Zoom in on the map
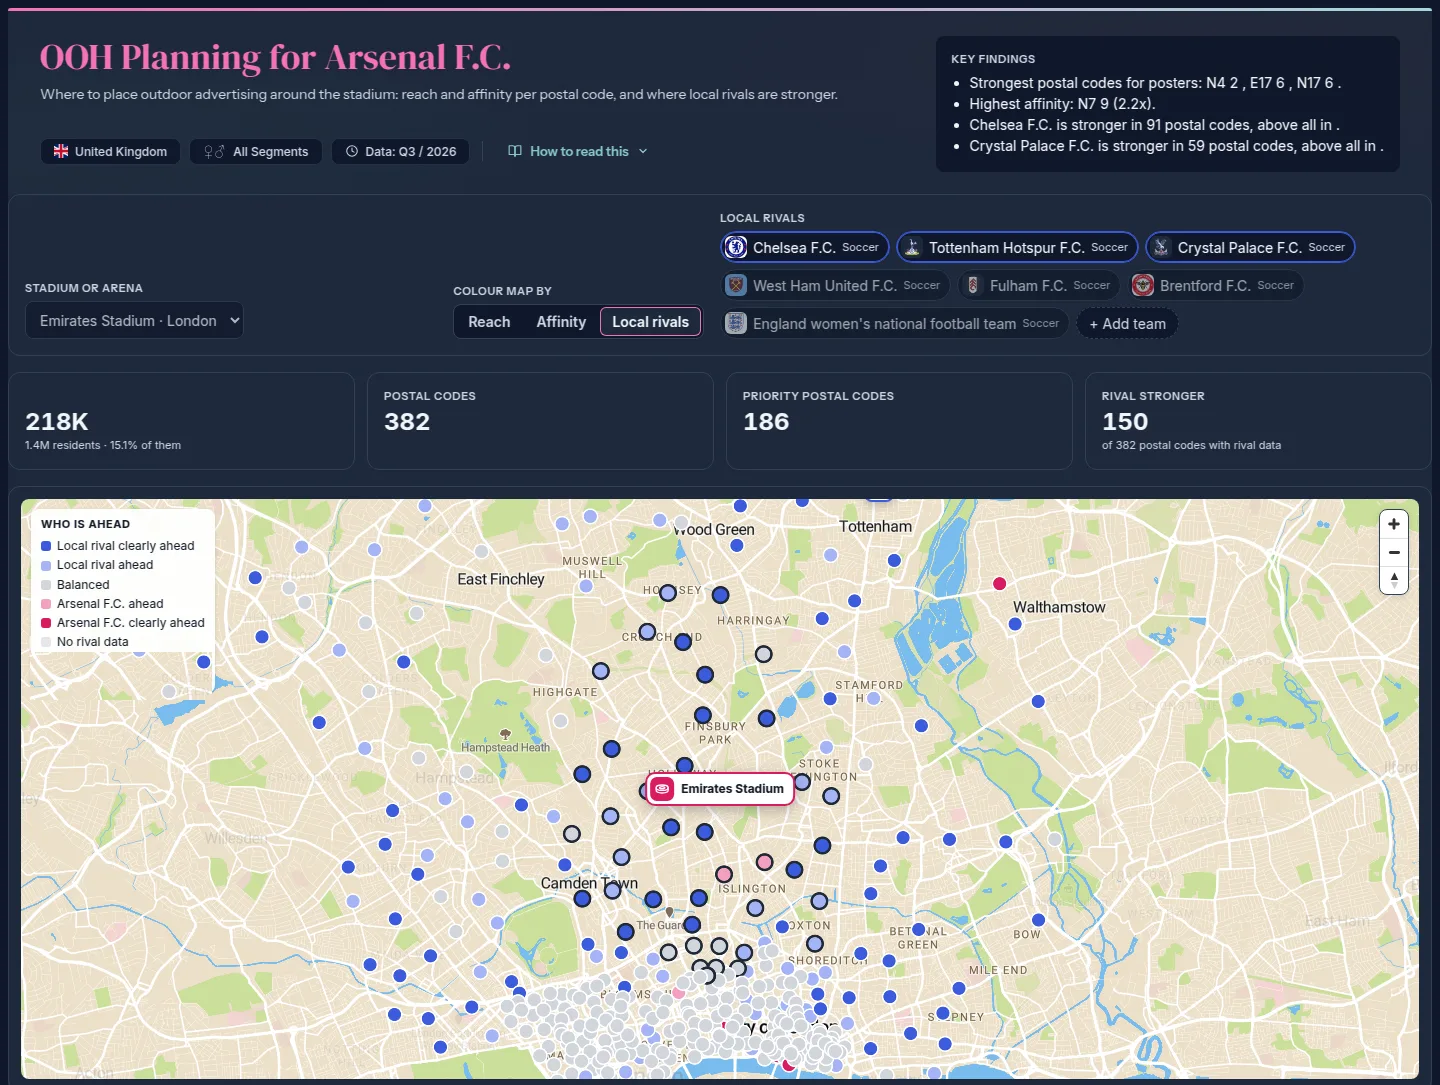Image resolution: width=1440 pixels, height=1085 pixels. [x=1394, y=524]
